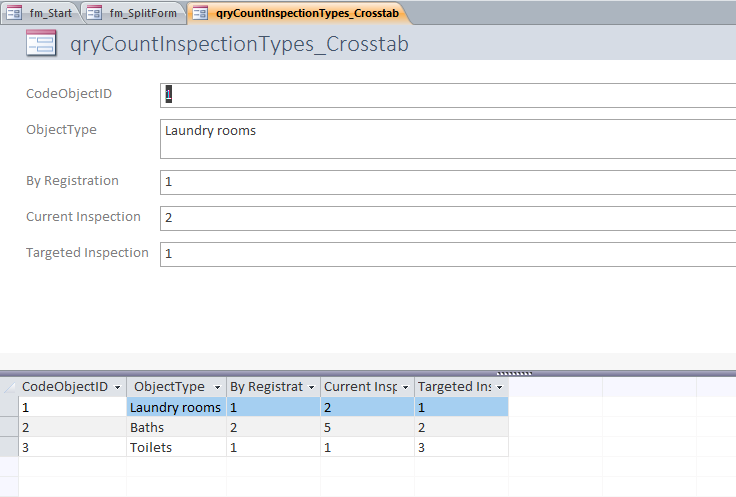
Task: Click the ObjectType field showing Laundry rooms
Action: (448, 139)
